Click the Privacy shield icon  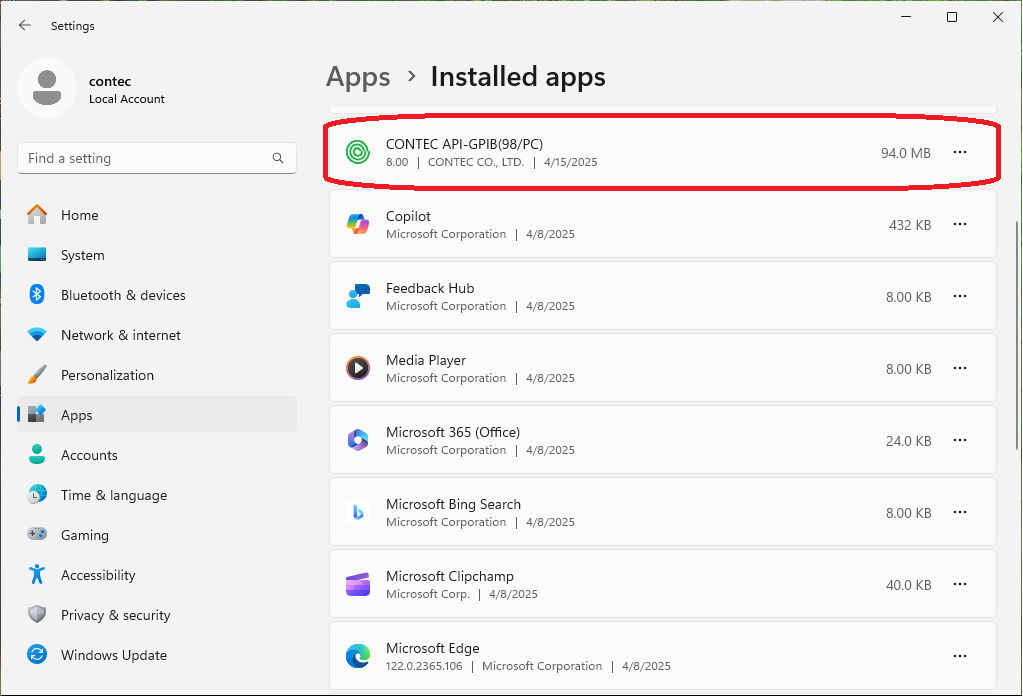pyautogui.click(x=37, y=614)
